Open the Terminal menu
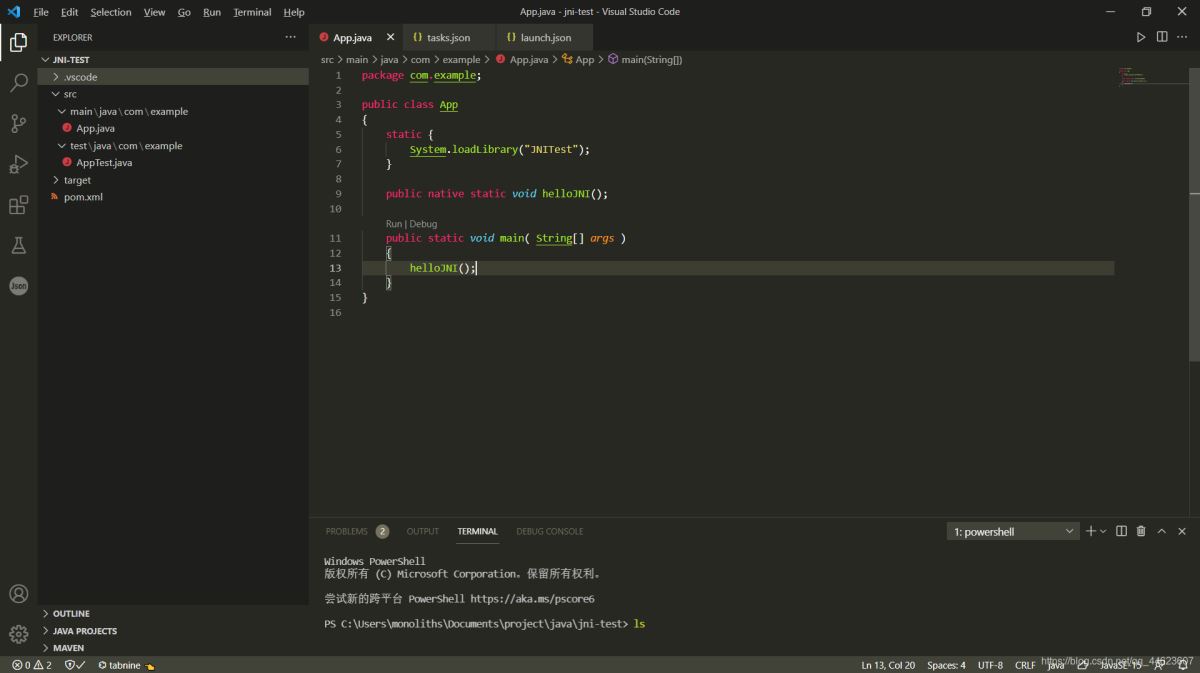 pyautogui.click(x=252, y=12)
